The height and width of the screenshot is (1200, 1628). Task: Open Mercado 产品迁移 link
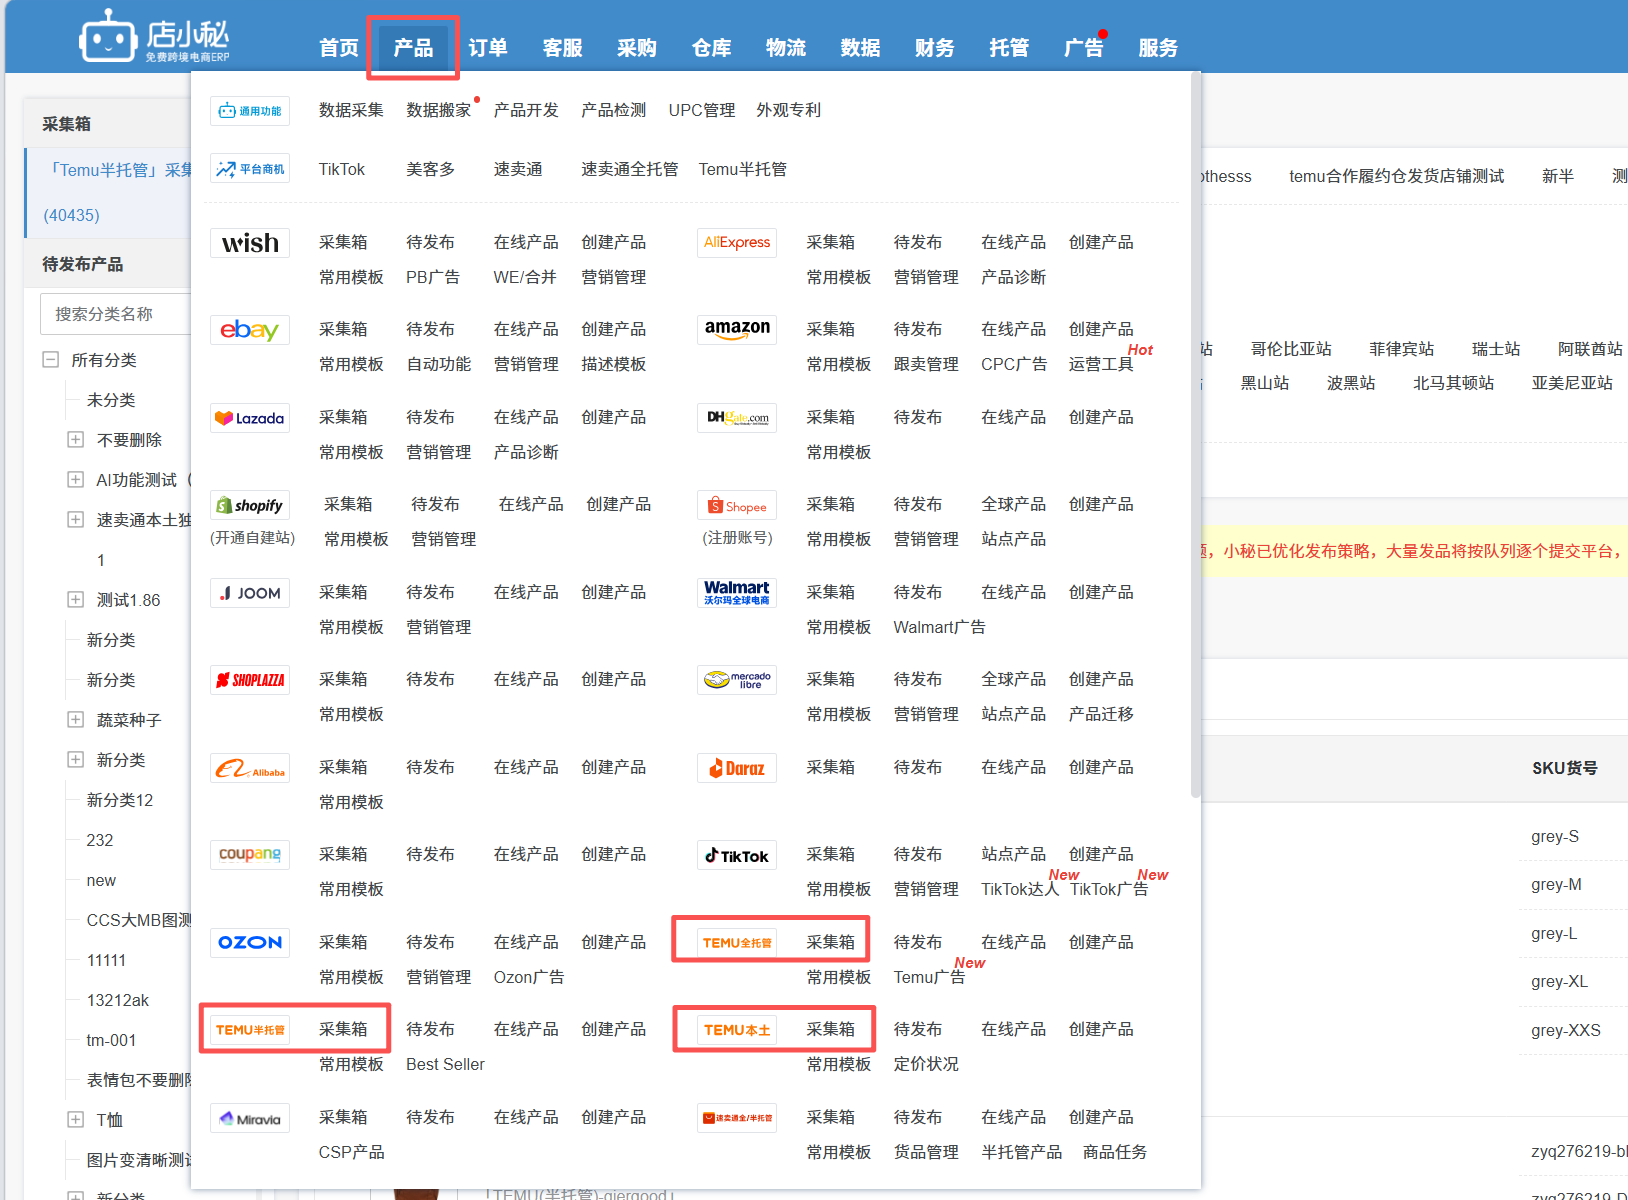coord(1101,714)
